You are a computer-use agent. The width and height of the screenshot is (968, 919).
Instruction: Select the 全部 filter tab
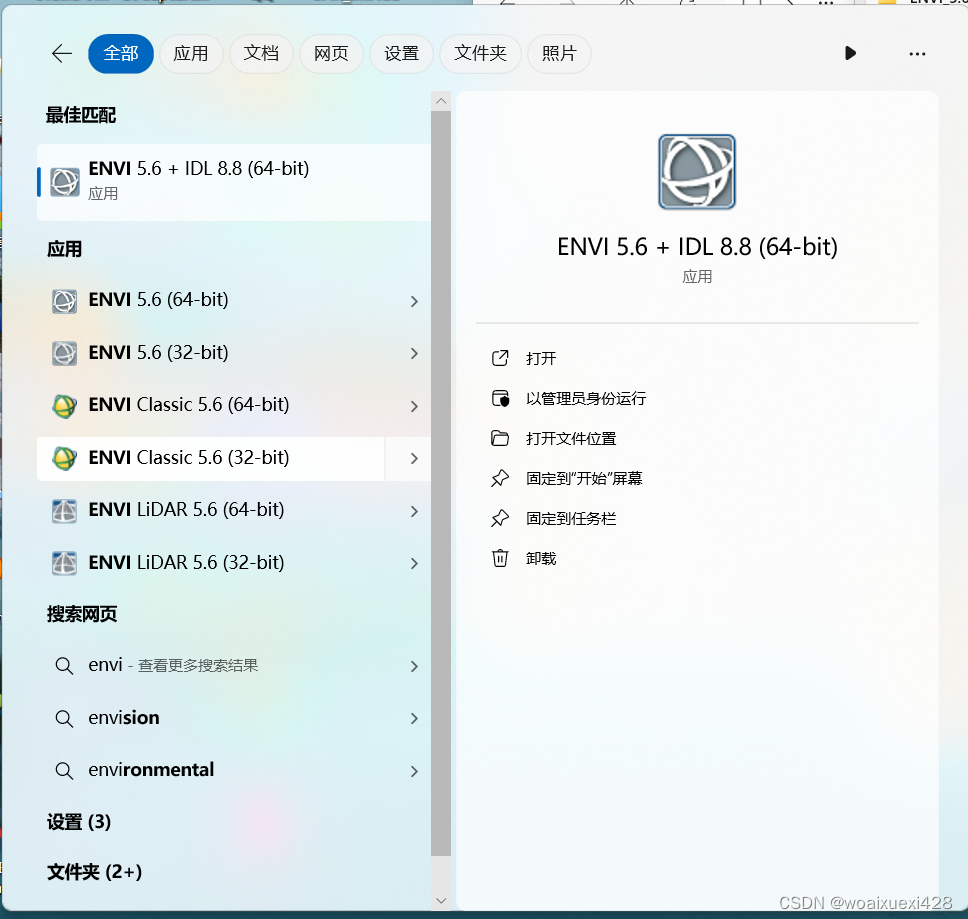tap(121, 54)
